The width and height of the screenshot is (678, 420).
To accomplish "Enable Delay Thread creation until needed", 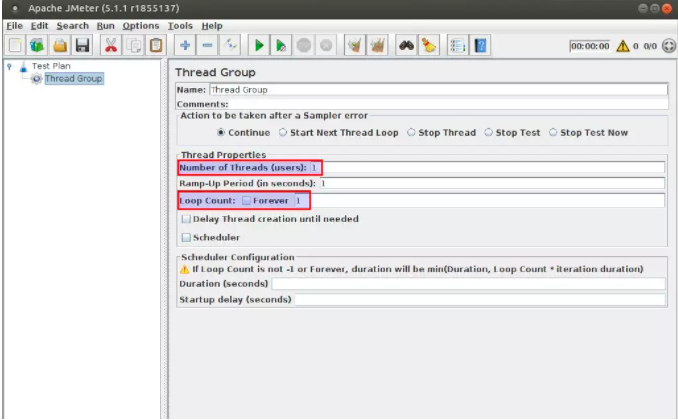I will pos(186,219).
